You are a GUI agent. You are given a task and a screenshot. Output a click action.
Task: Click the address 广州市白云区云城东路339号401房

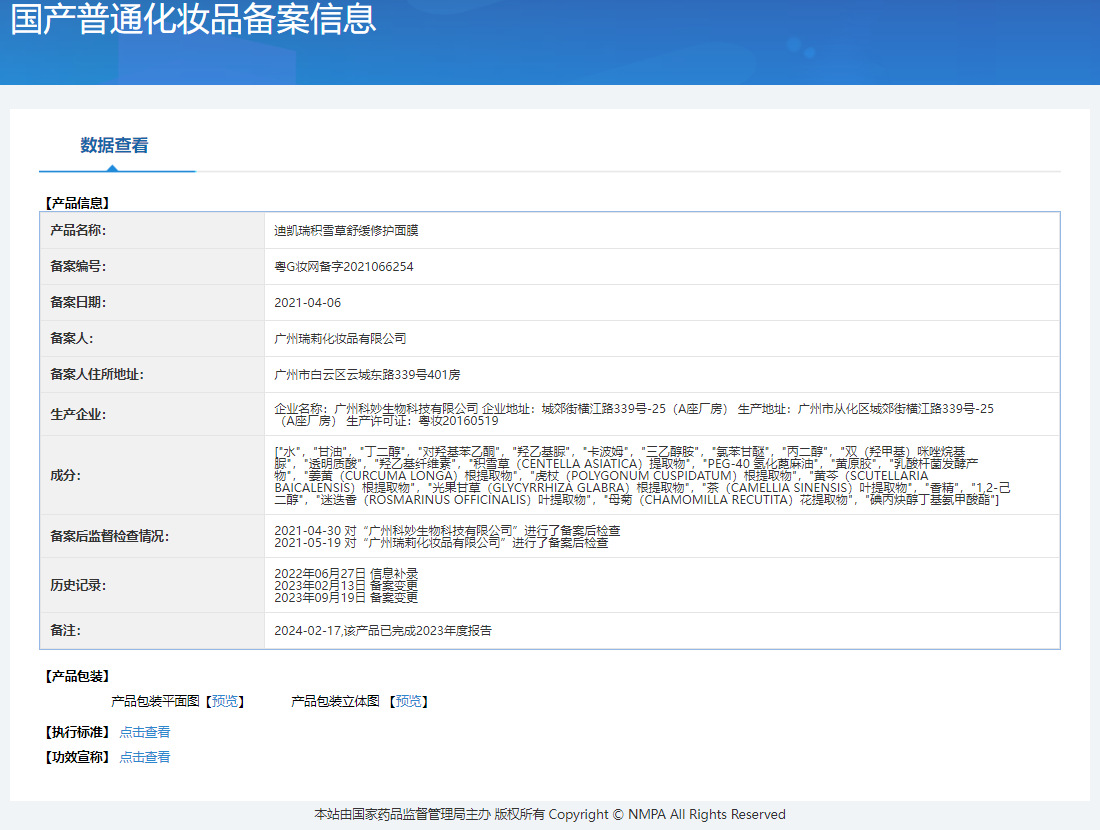[x=367, y=375]
